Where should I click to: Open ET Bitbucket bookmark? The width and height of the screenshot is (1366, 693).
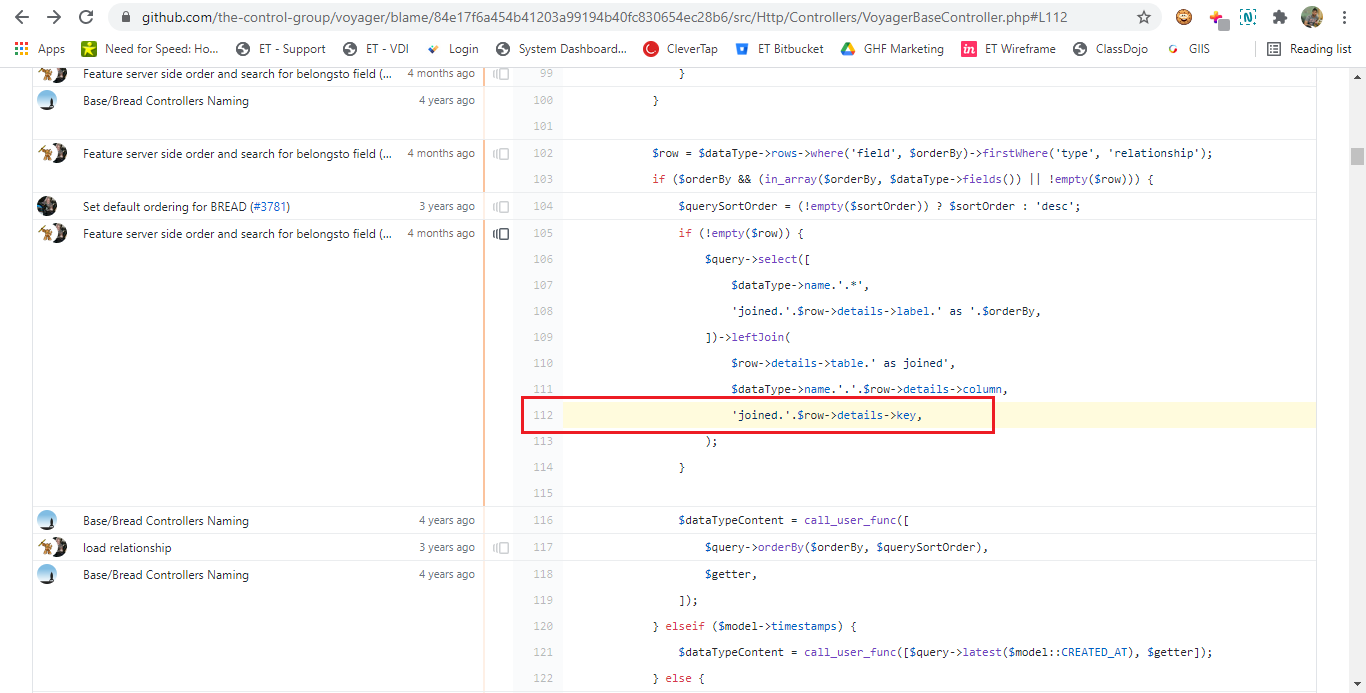click(x=780, y=49)
